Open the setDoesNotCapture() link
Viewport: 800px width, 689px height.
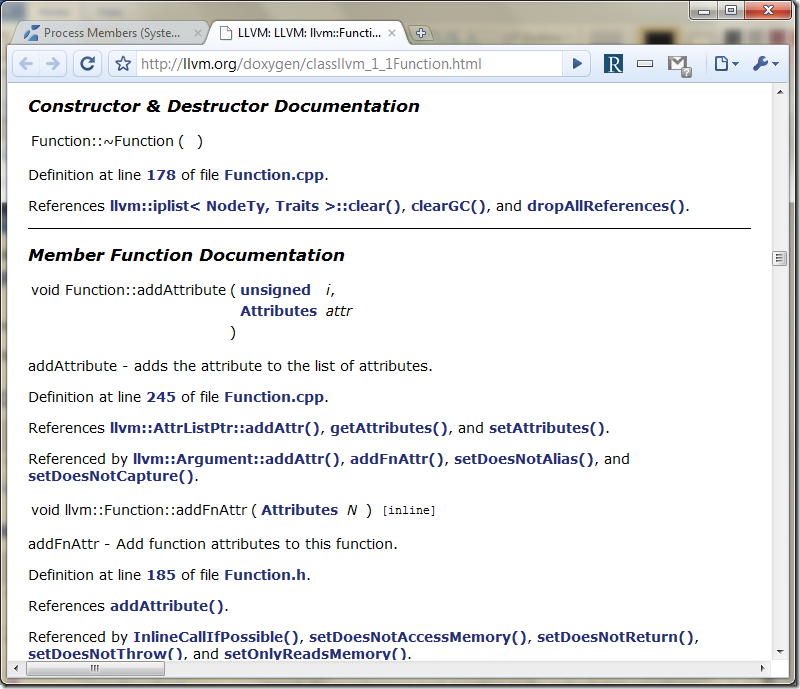[x=111, y=476]
